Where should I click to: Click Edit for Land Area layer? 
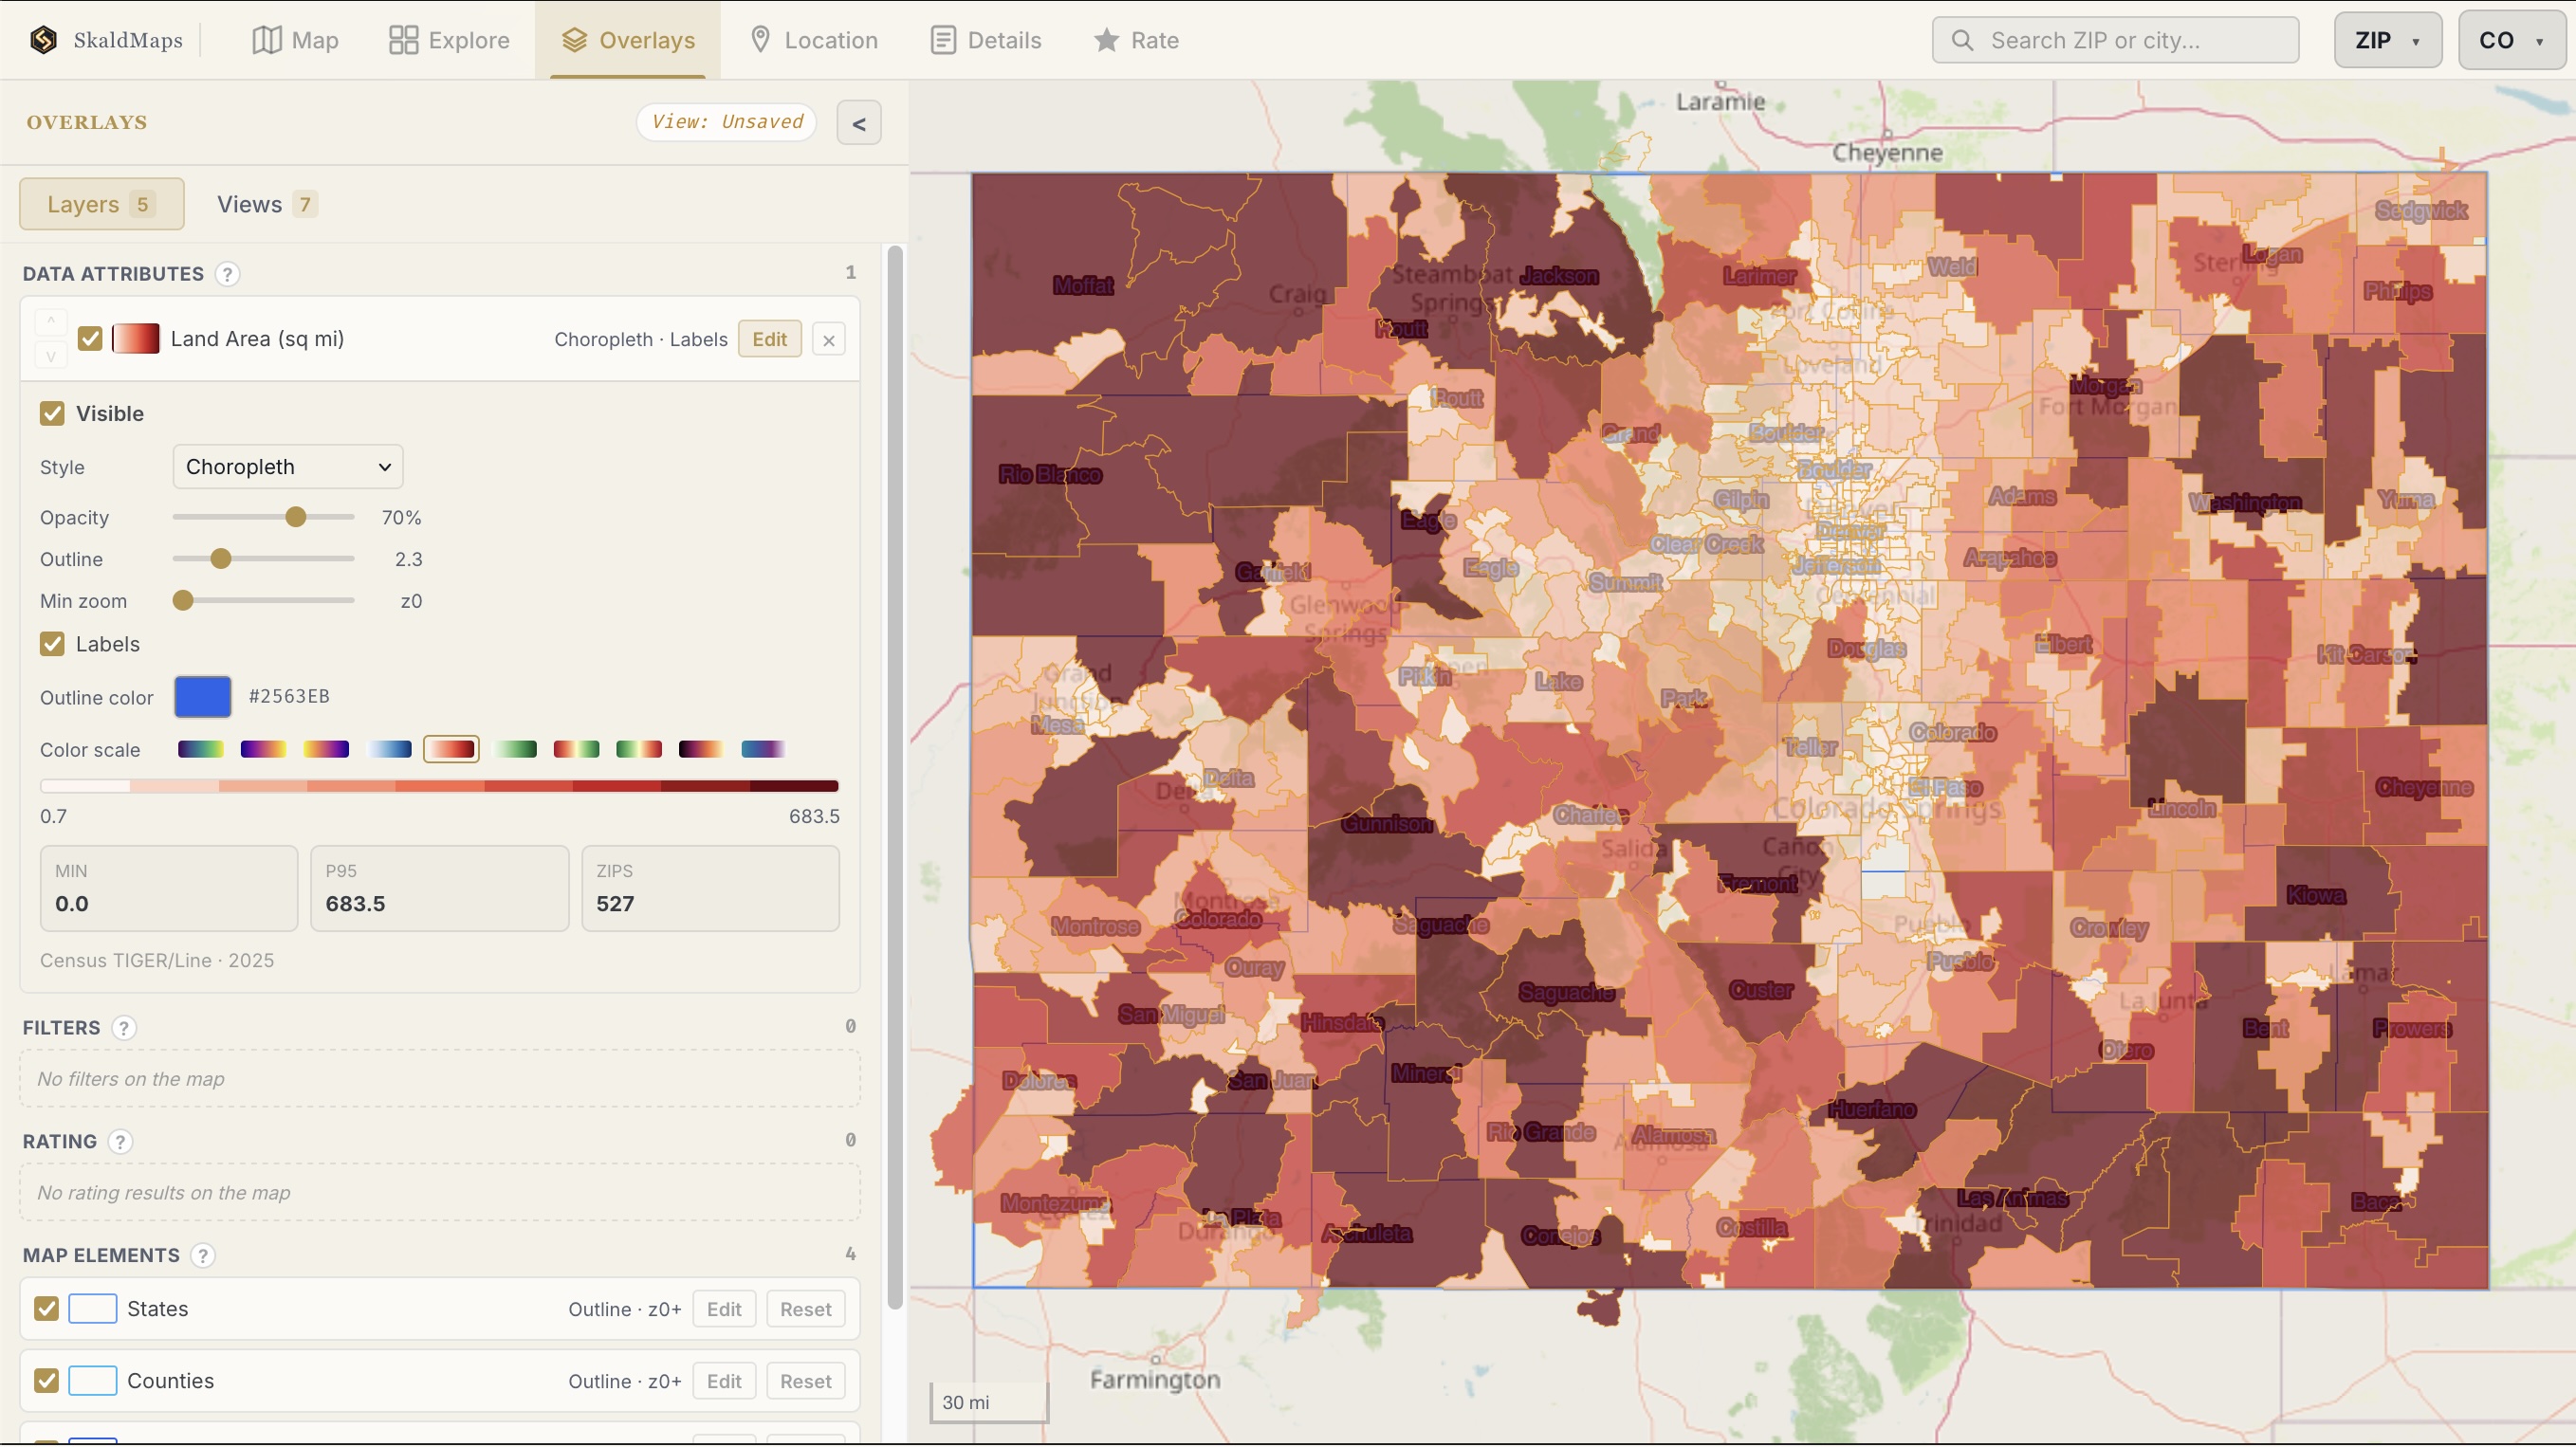pyautogui.click(x=770, y=339)
